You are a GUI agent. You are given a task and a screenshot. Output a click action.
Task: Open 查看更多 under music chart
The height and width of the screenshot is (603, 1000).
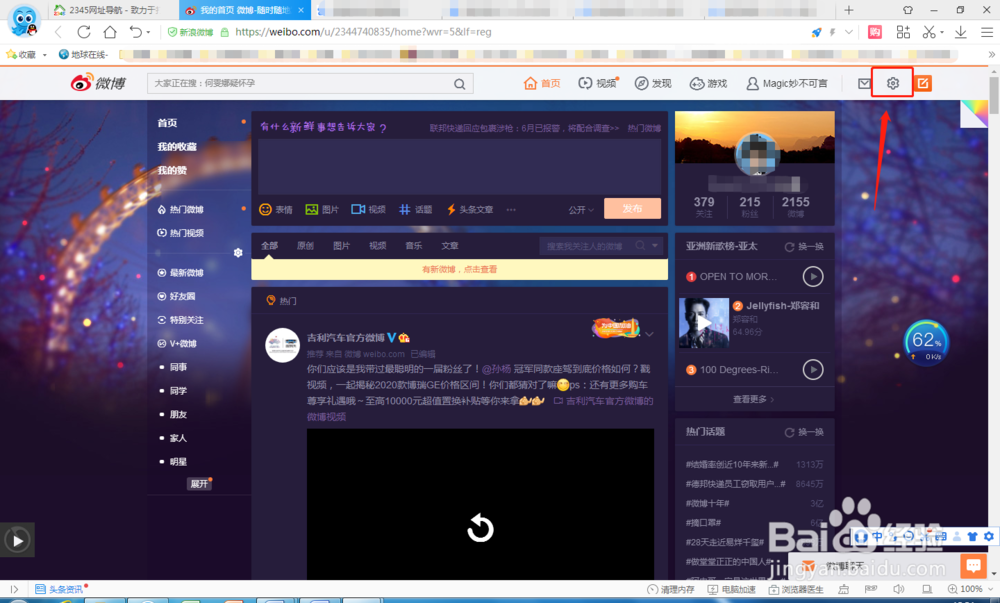753,399
